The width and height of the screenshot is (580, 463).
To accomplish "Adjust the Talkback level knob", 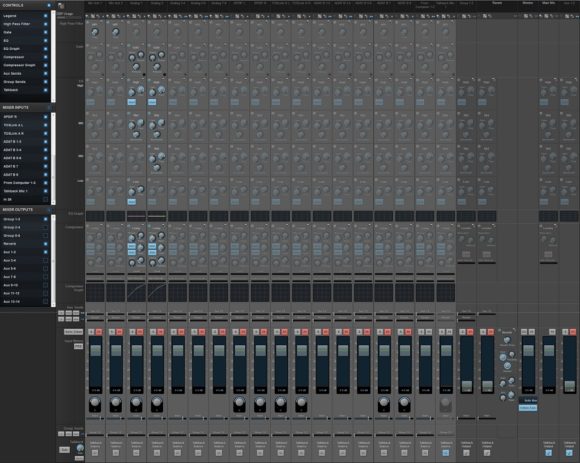I will point(80,448).
